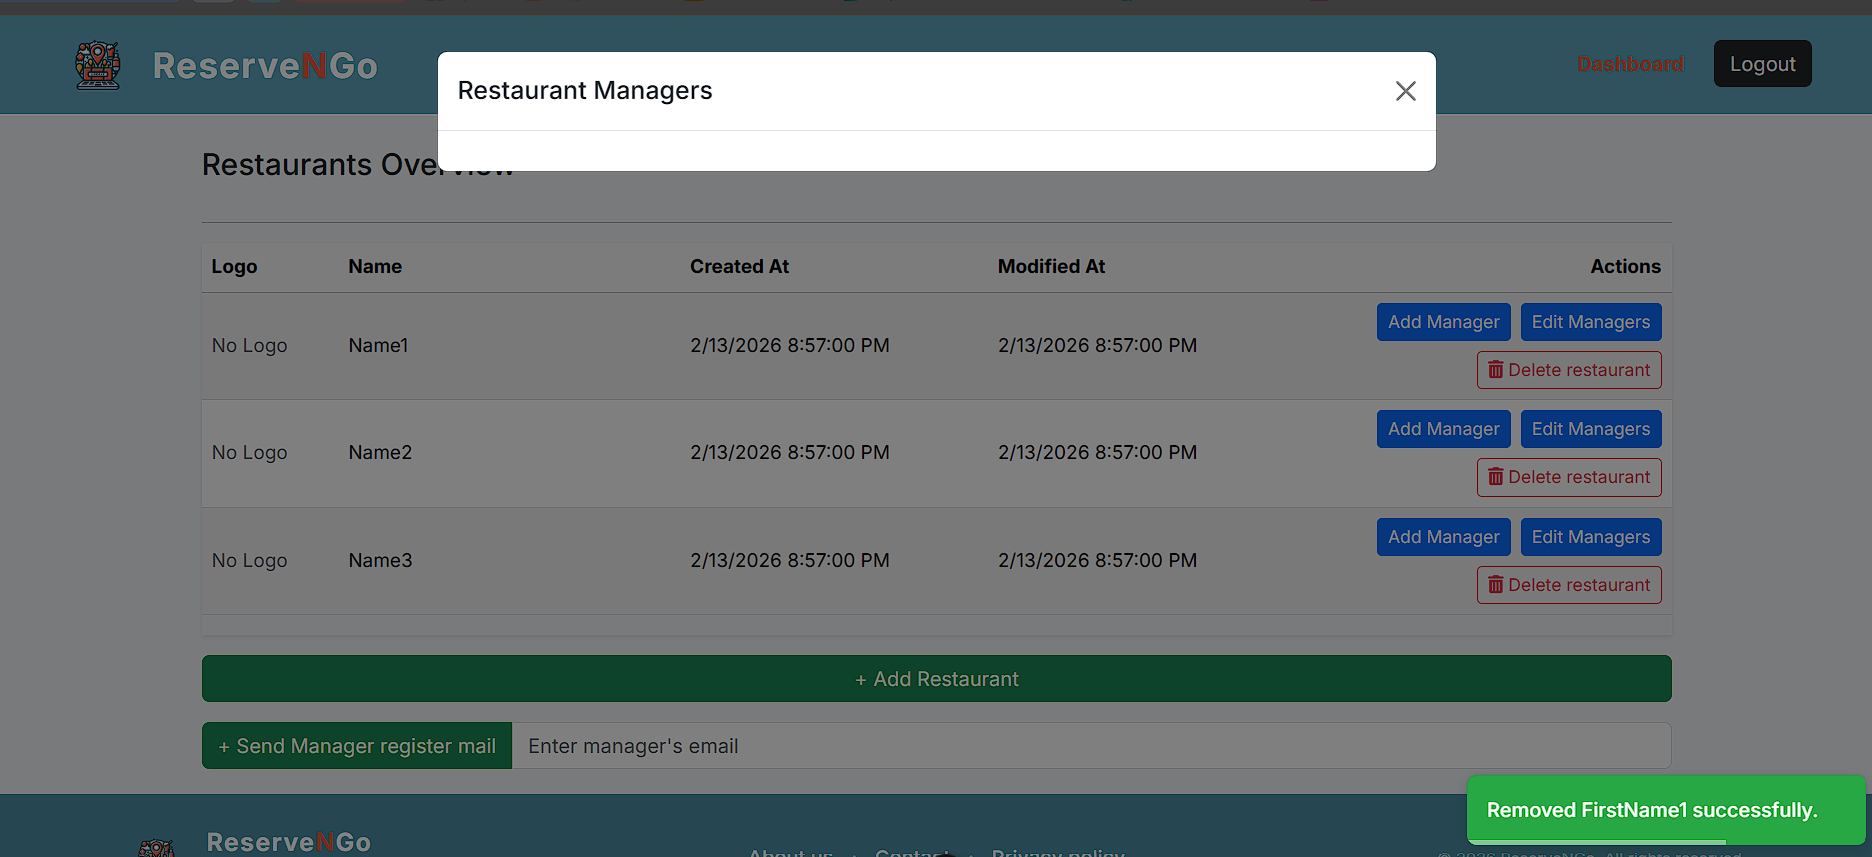The height and width of the screenshot is (857, 1872).
Task: Click the footer ReserveNGo logo icon
Action: click(x=156, y=848)
